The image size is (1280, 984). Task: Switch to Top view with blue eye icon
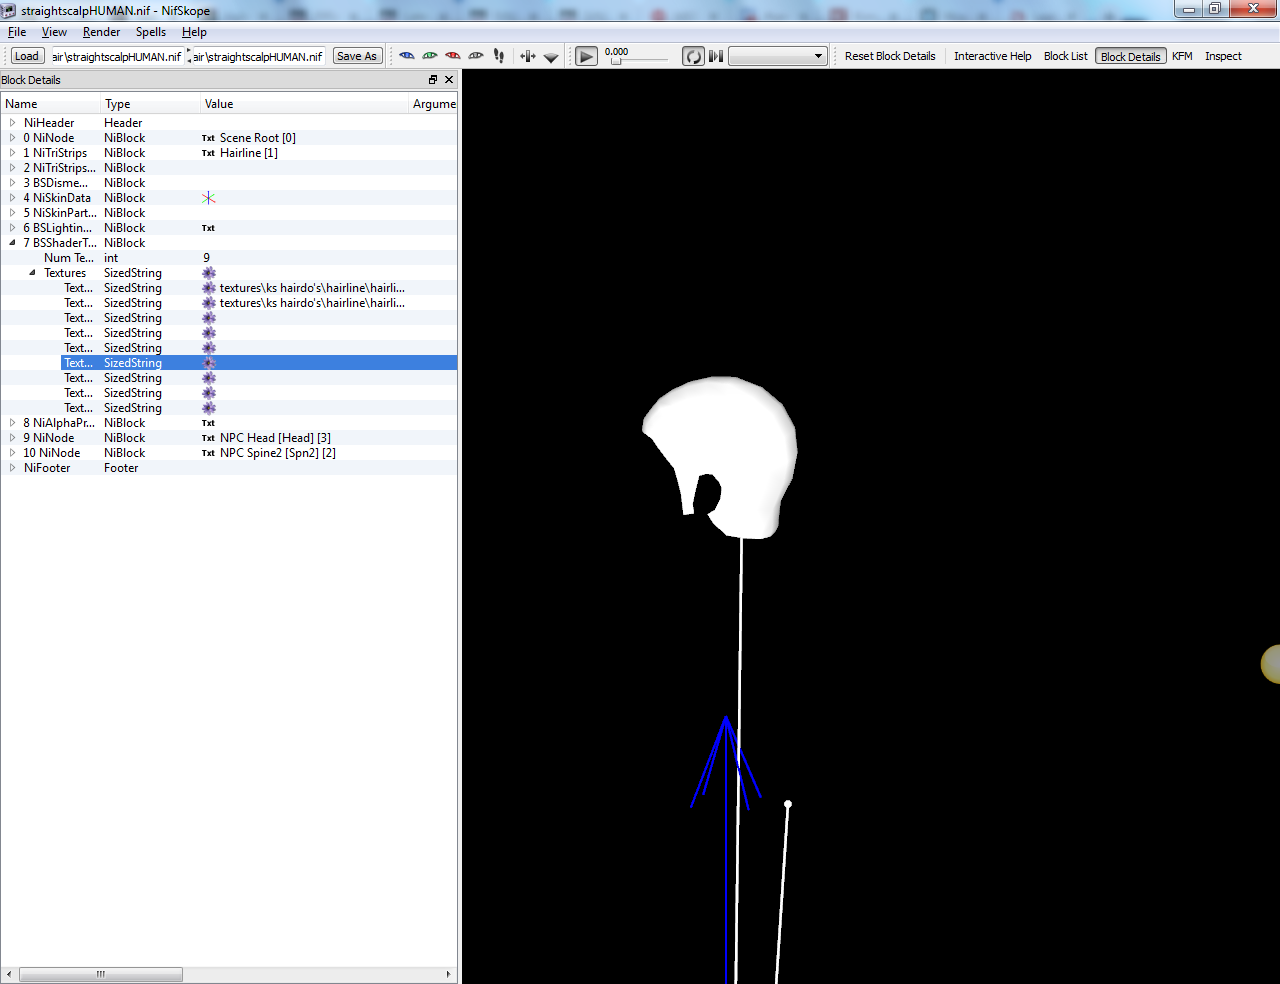(x=406, y=56)
